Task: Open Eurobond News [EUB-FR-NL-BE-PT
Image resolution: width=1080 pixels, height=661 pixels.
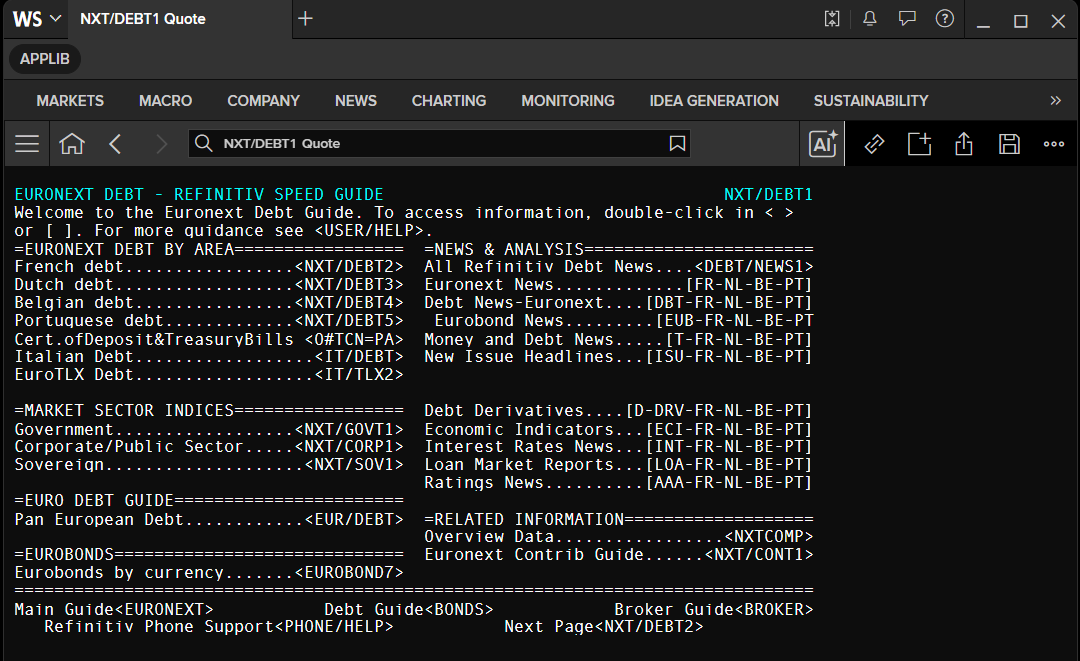Action: coord(734,320)
